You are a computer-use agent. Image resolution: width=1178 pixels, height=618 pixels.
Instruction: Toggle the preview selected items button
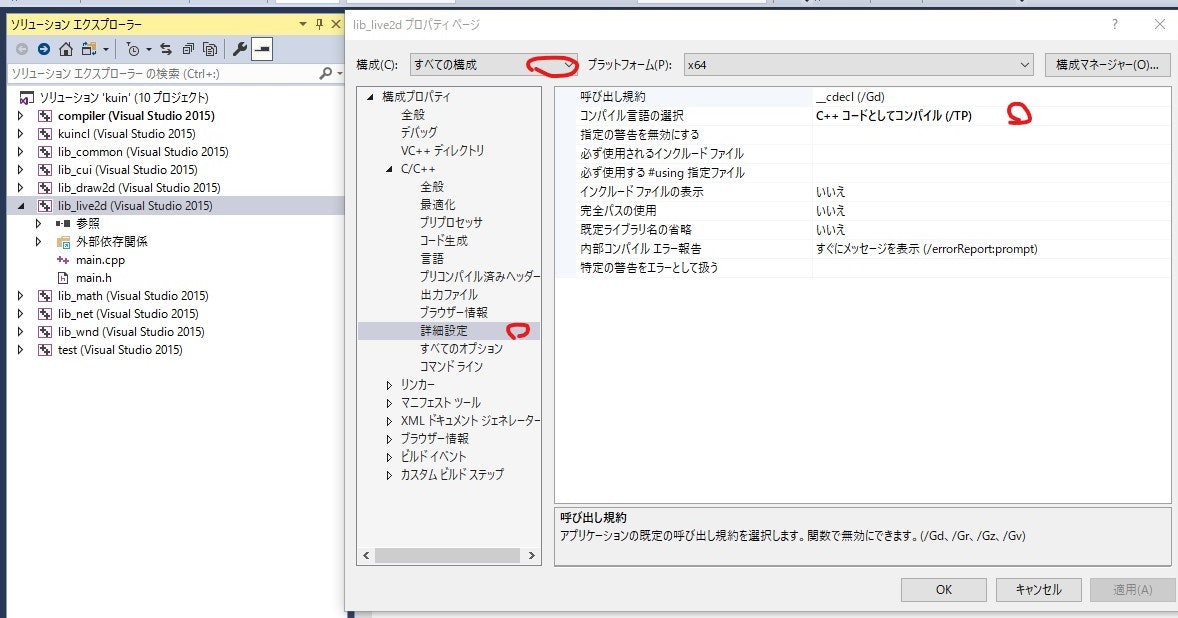(261, 50)
